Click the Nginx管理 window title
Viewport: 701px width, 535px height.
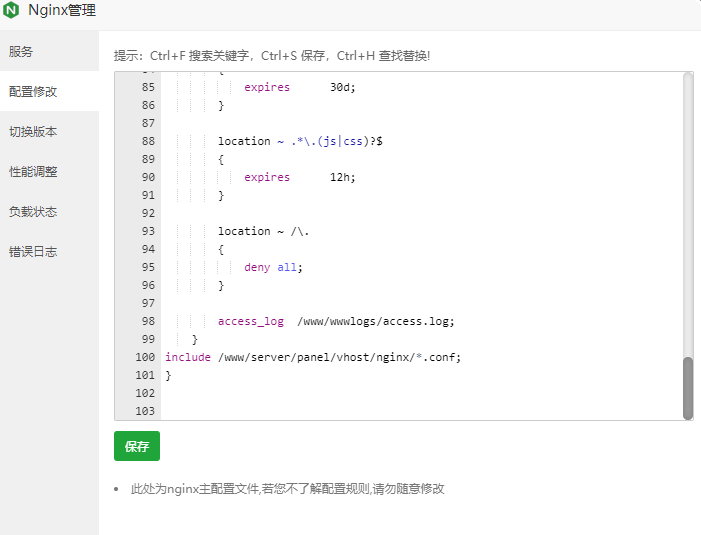point(62,10)
